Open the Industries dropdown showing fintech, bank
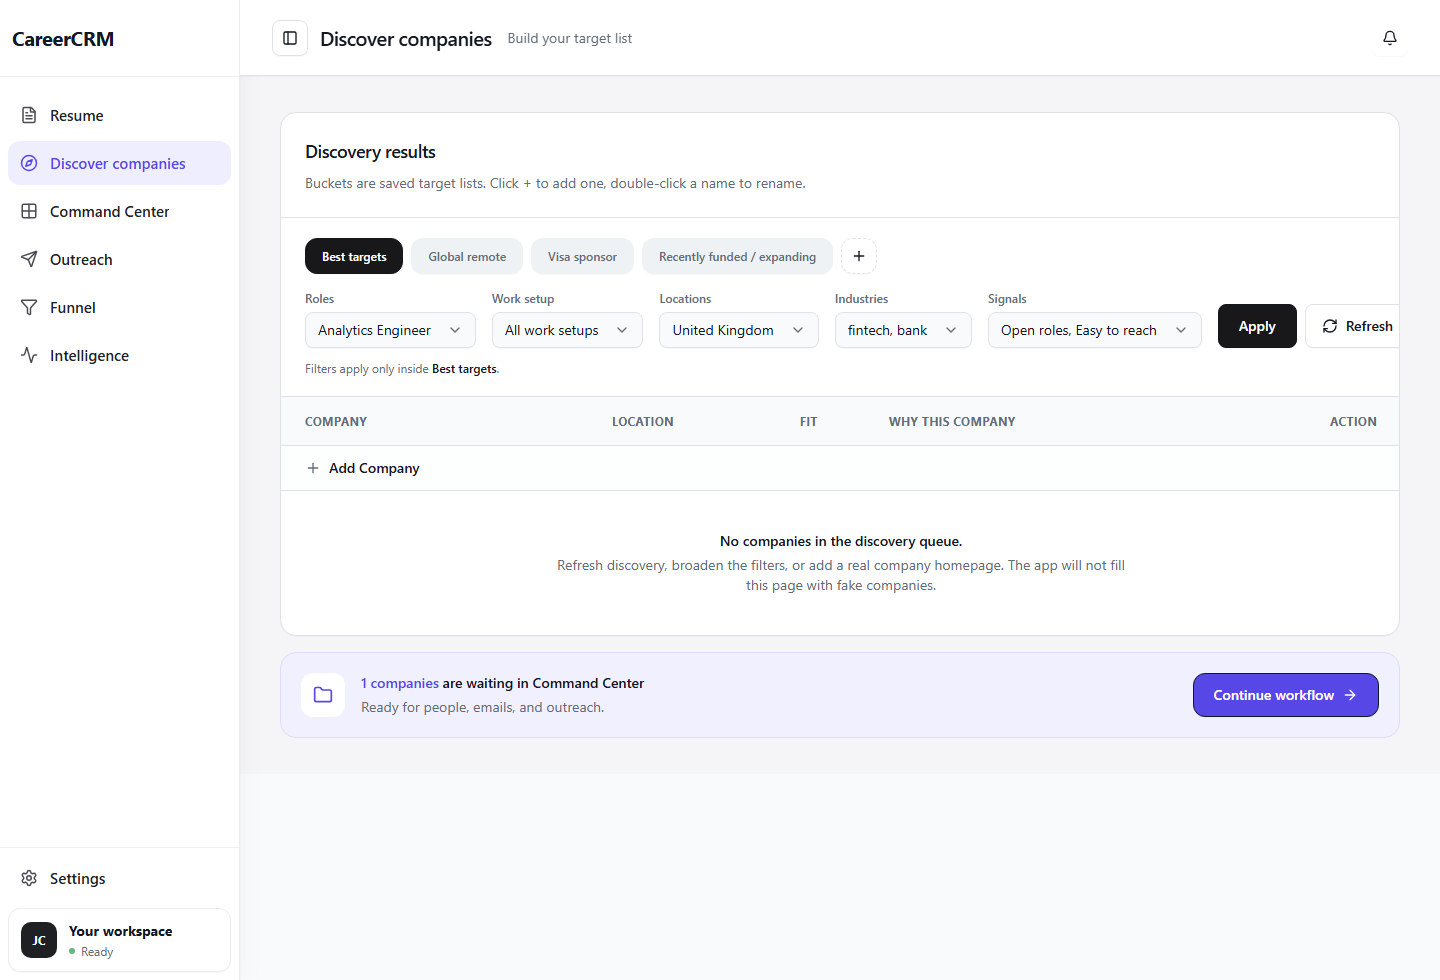 903,330
